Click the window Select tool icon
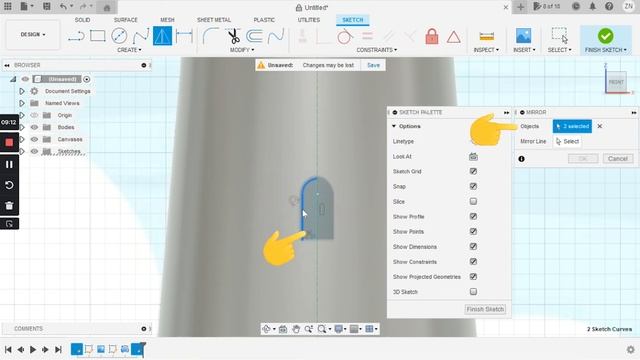Viewport: 640px width, 360px height. (559, 36)
